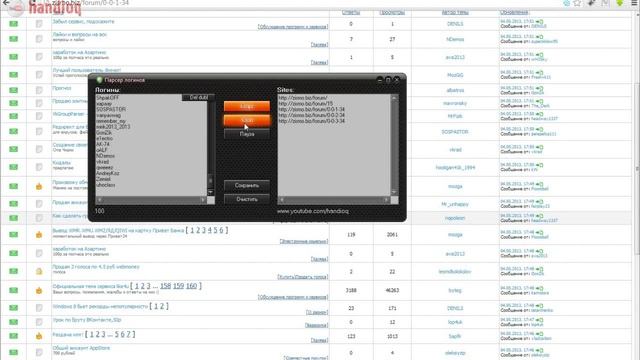This screenshot has width=640, height=360.
Task: Select NDemos entry in the logins list
Action: tap(105, 156)
